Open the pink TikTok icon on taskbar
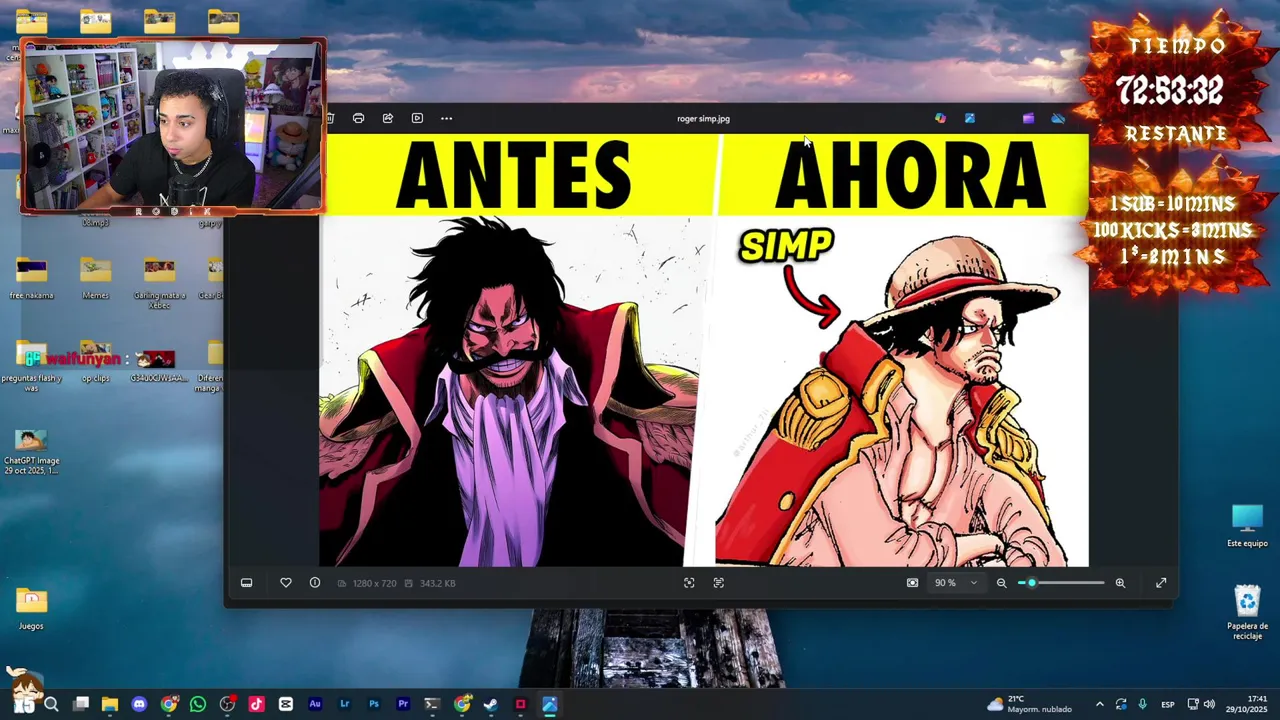This screenshot has height=720, width=1280. (x=257, y=704)
